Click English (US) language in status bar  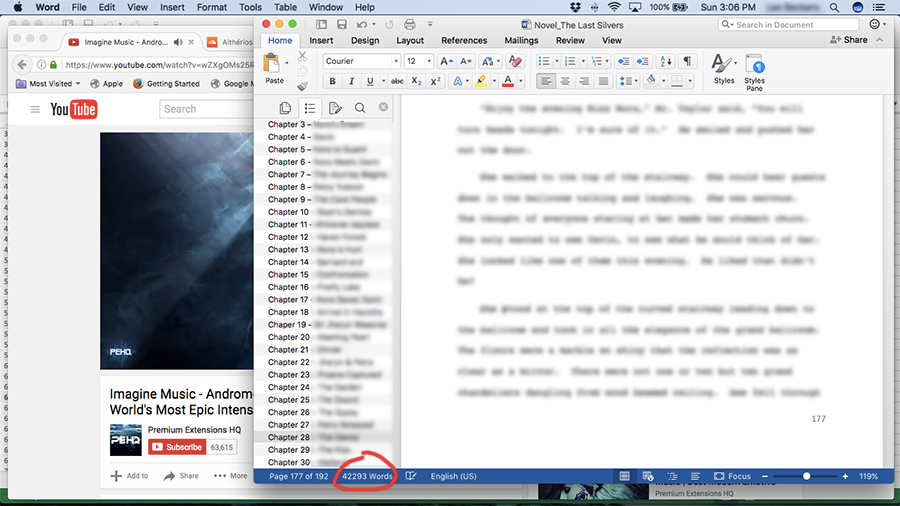(453, 476)
